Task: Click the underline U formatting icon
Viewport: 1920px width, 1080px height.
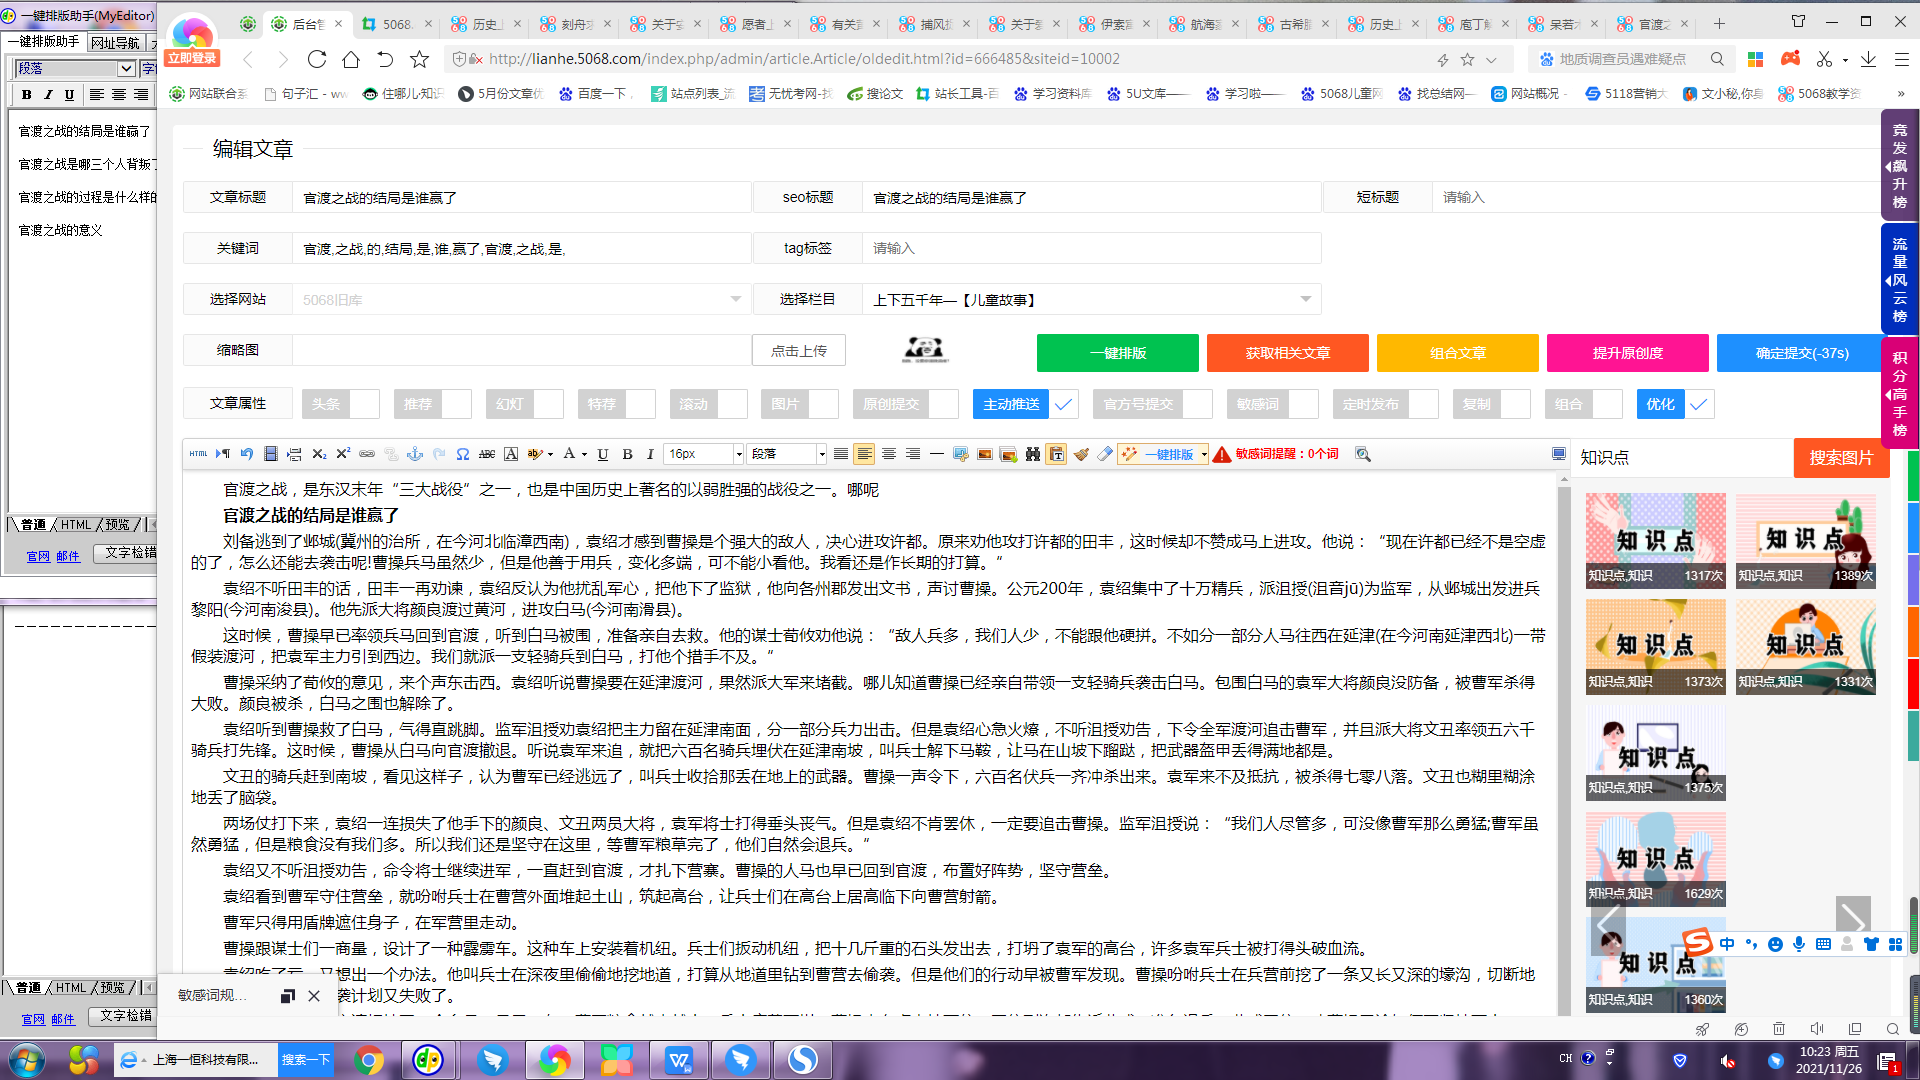Action: point(603,454)
